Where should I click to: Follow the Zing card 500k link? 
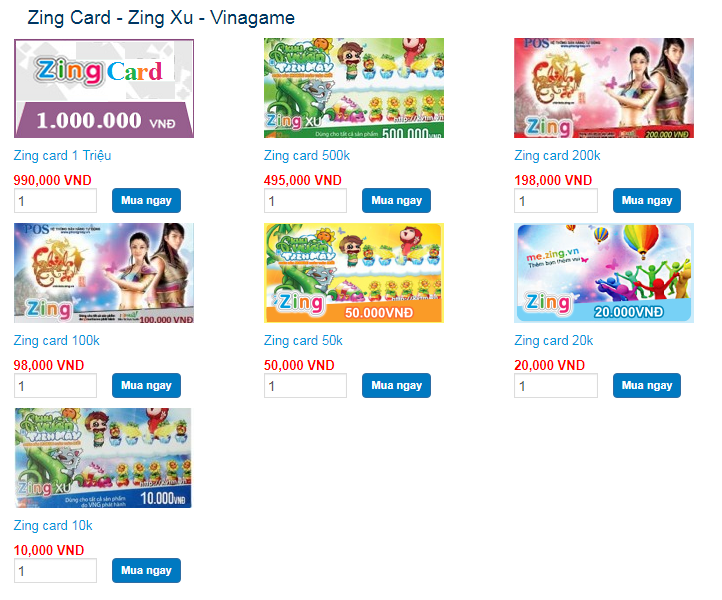pos(307,156)
